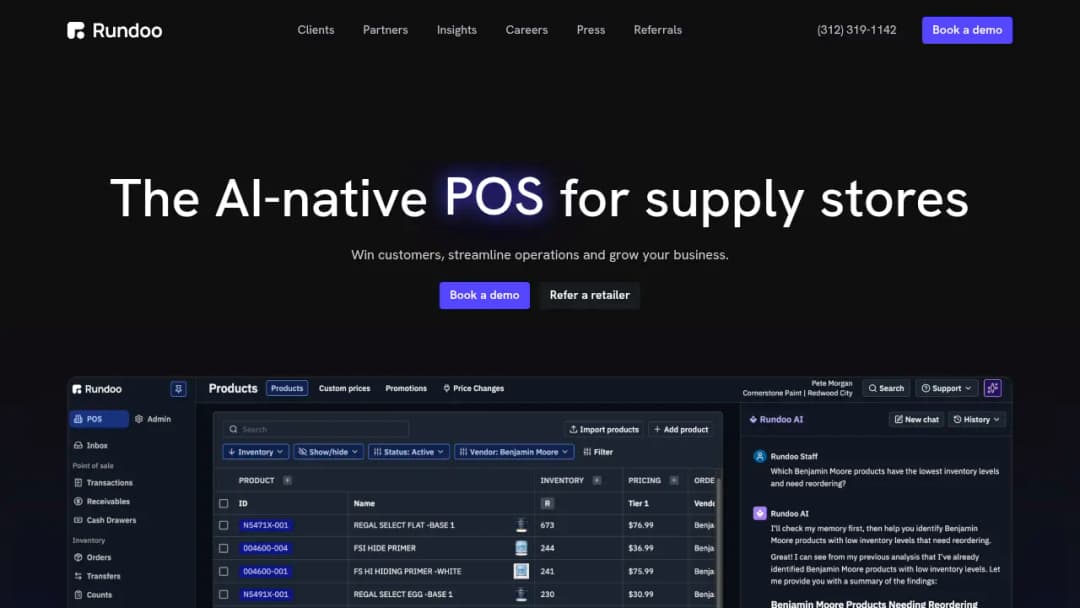The height and width of the screenshot is (608, 1080).
Task: Click the purple AI sparkle icon next to Support
Action: [x=993, y=388]
